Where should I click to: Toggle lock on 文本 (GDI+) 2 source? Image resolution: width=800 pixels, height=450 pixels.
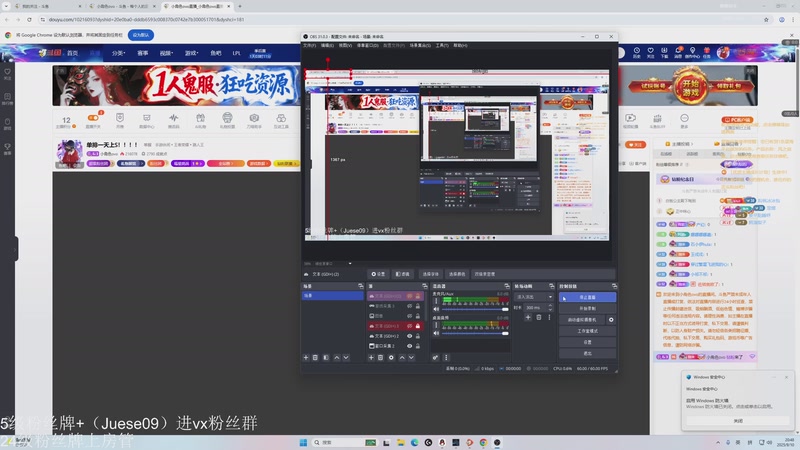pos(418,336)
